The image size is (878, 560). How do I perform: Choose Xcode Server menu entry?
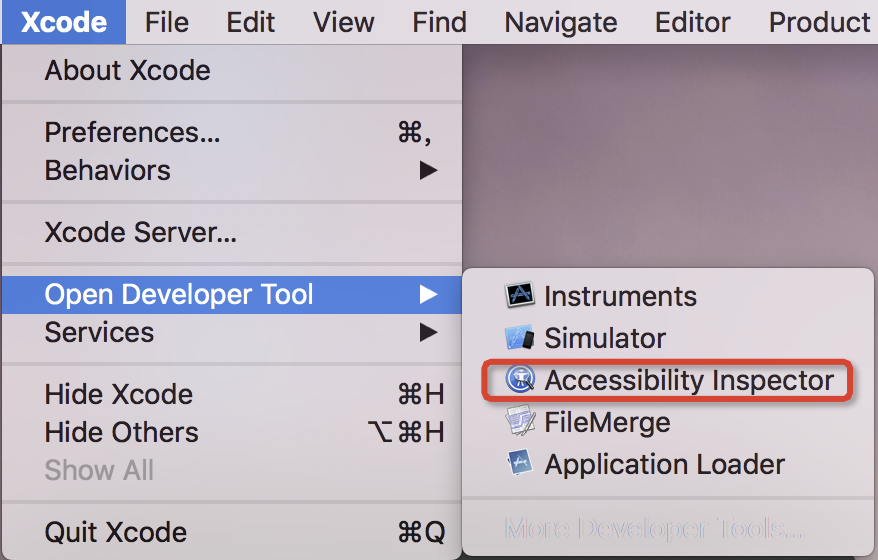coord(141,233)
